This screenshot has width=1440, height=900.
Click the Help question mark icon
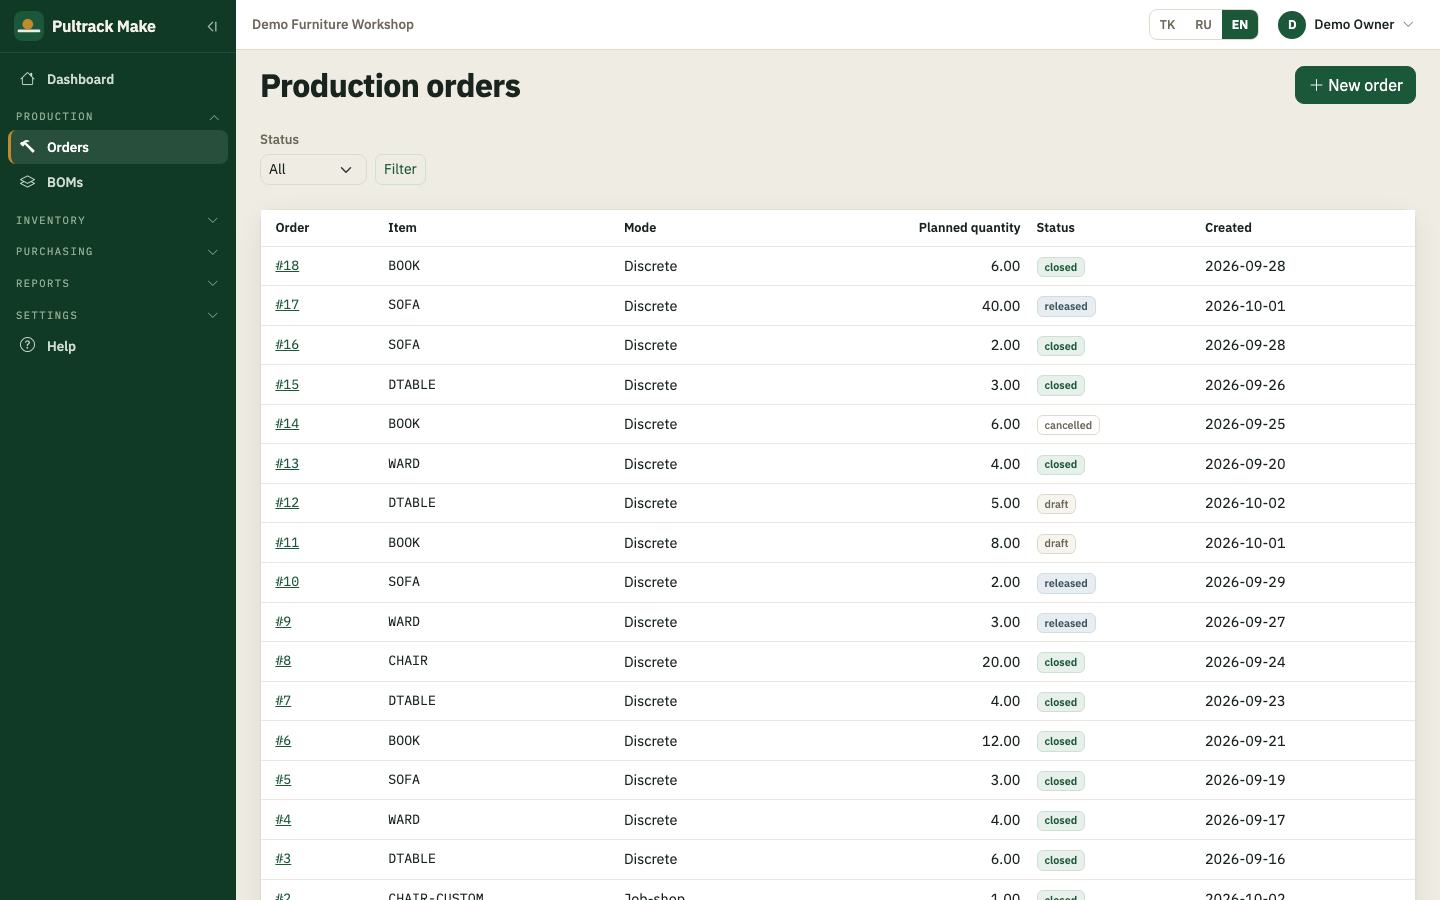pos(28,345)
